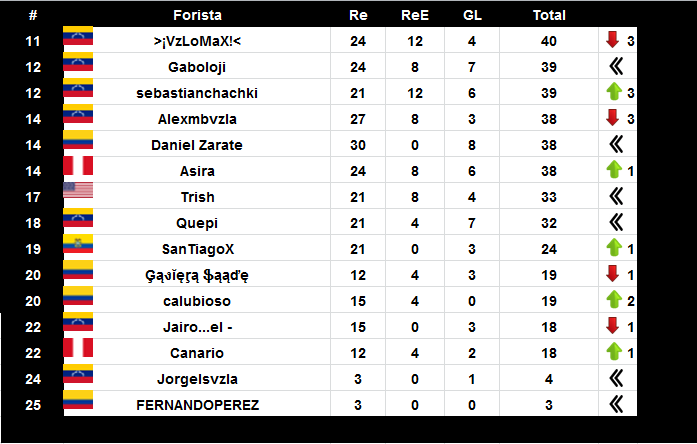Click the ReE column header
The height and width of the screenshot is (444, 697).
click(415, 15)
